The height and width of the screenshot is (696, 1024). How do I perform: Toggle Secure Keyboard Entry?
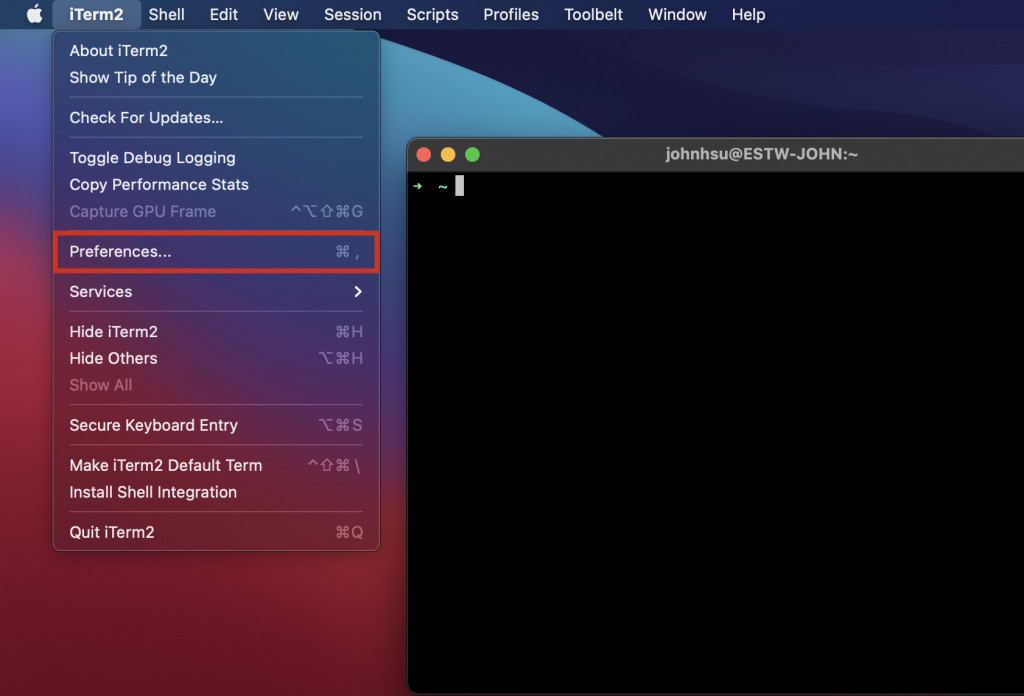(216, 425)
